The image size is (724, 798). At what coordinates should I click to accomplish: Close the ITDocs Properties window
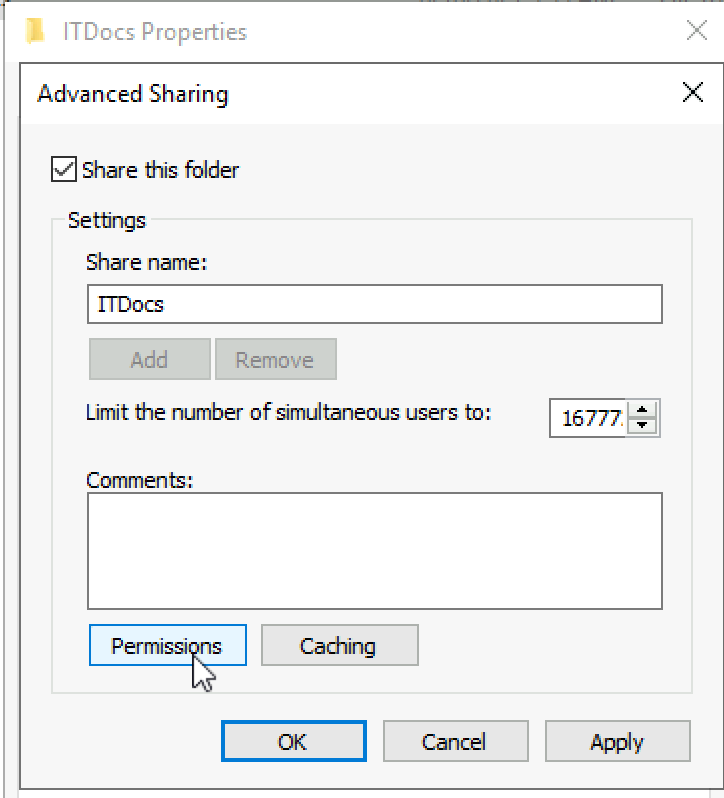[x=697, y=30]
